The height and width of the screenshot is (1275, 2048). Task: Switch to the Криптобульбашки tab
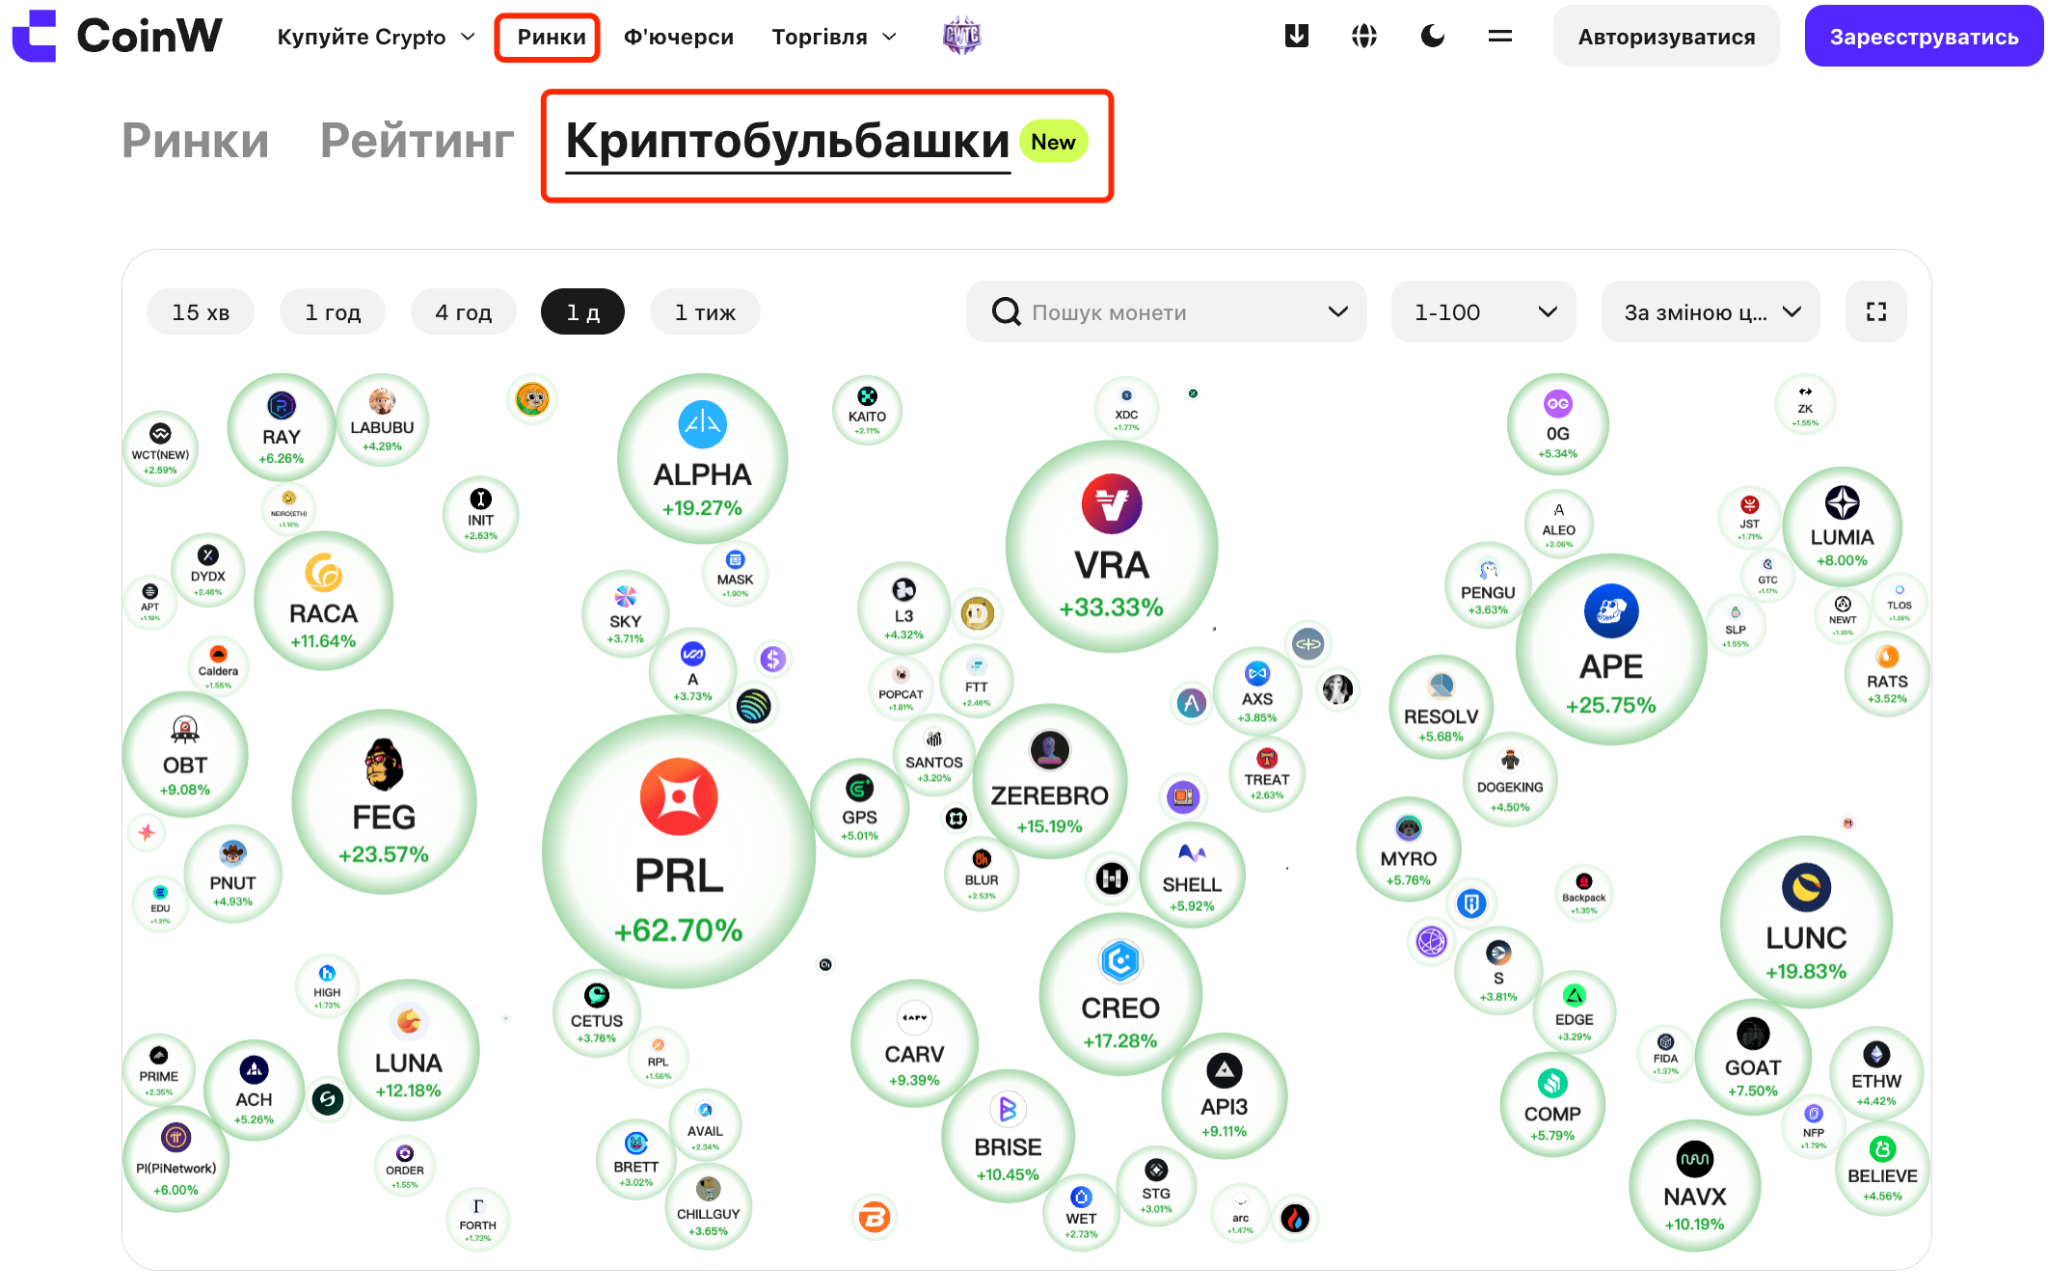pyautogui.click(x=788, y=142)
